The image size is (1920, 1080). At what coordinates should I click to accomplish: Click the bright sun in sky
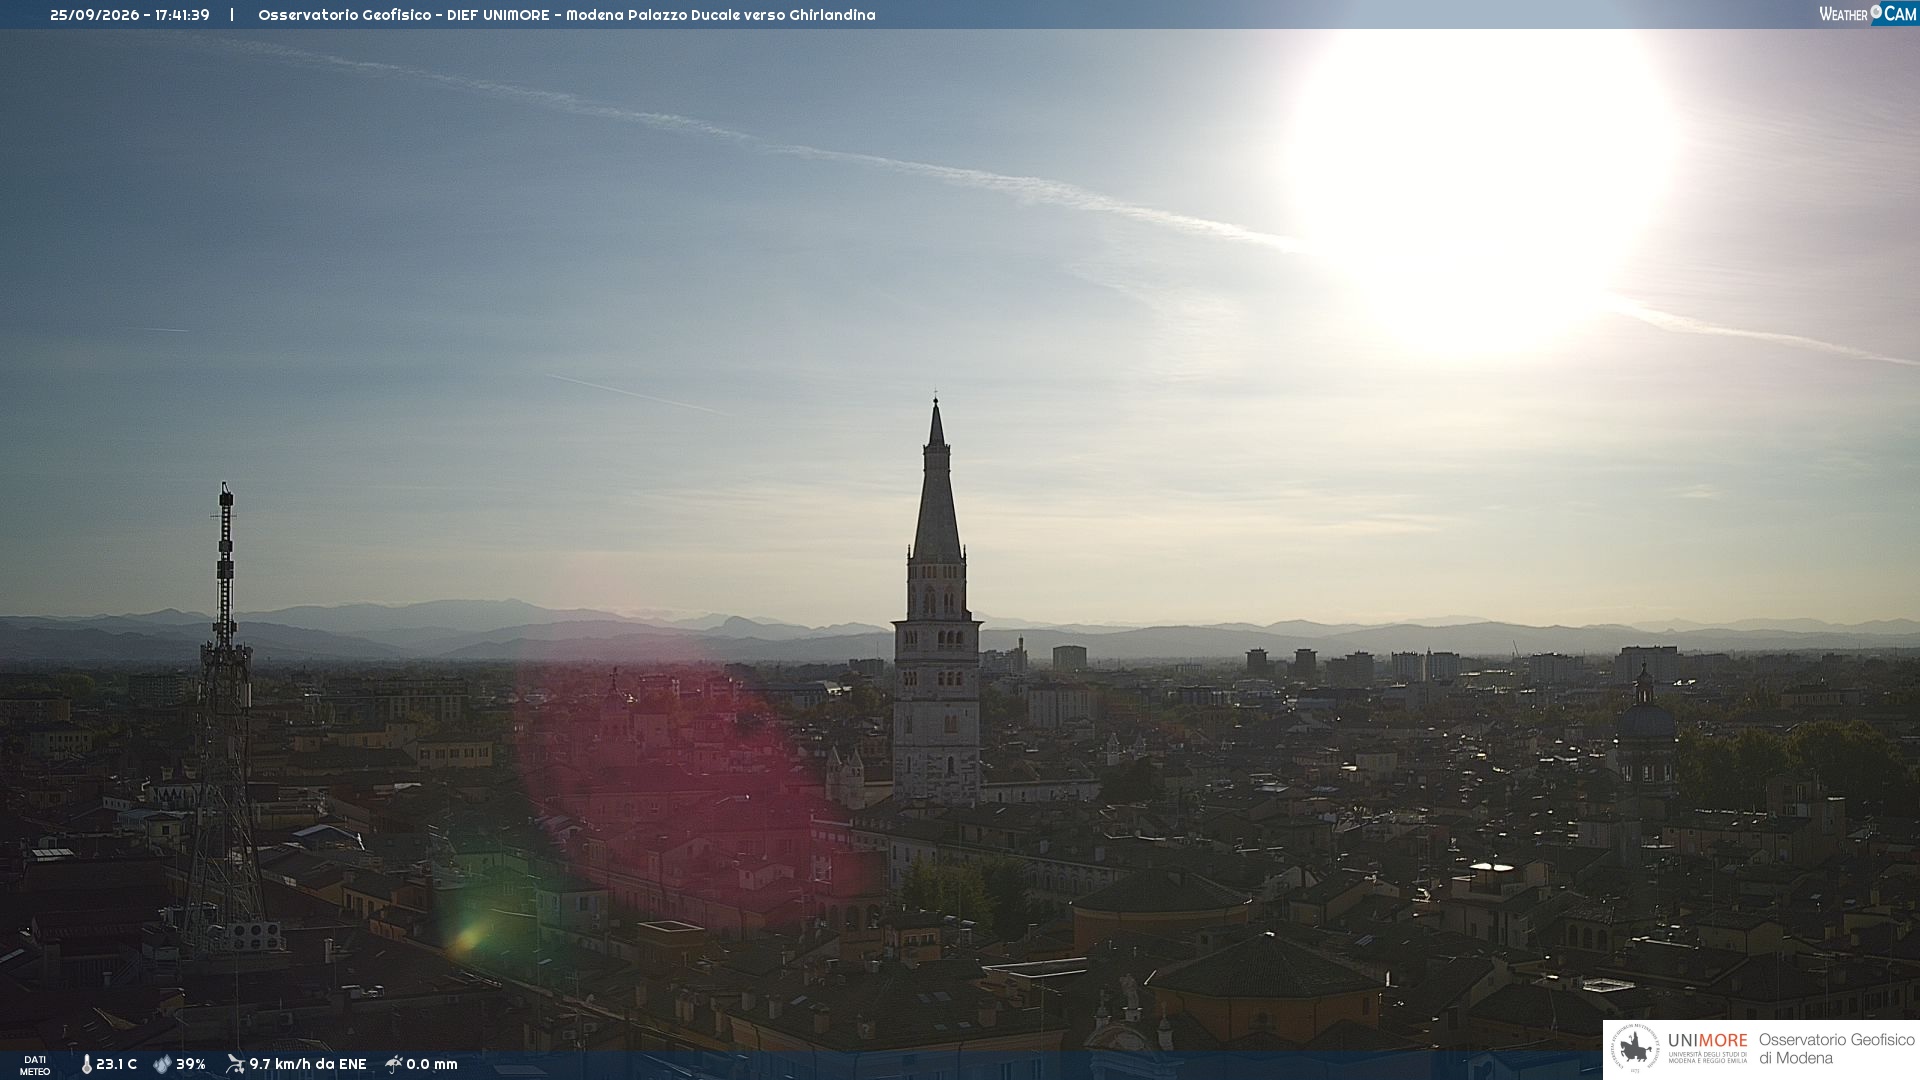pos(1483,190)
